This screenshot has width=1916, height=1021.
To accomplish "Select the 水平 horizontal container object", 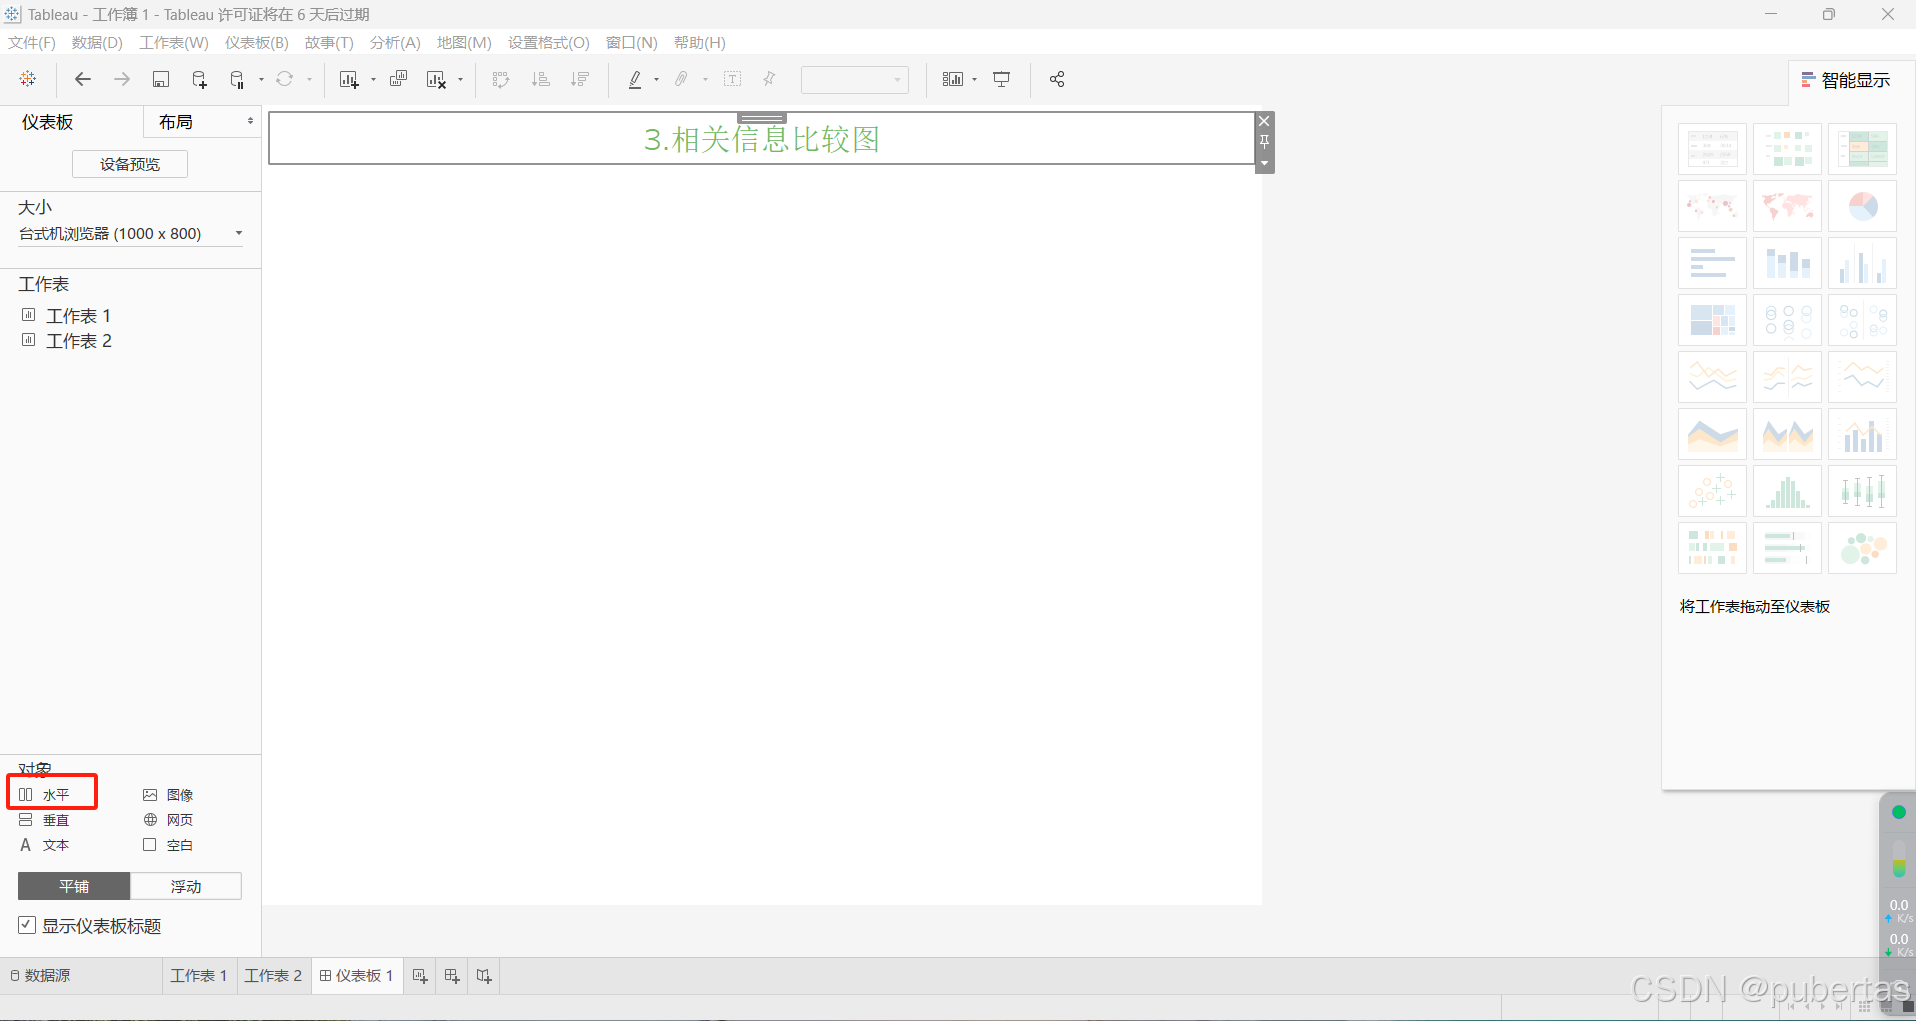I will (44, 795).
